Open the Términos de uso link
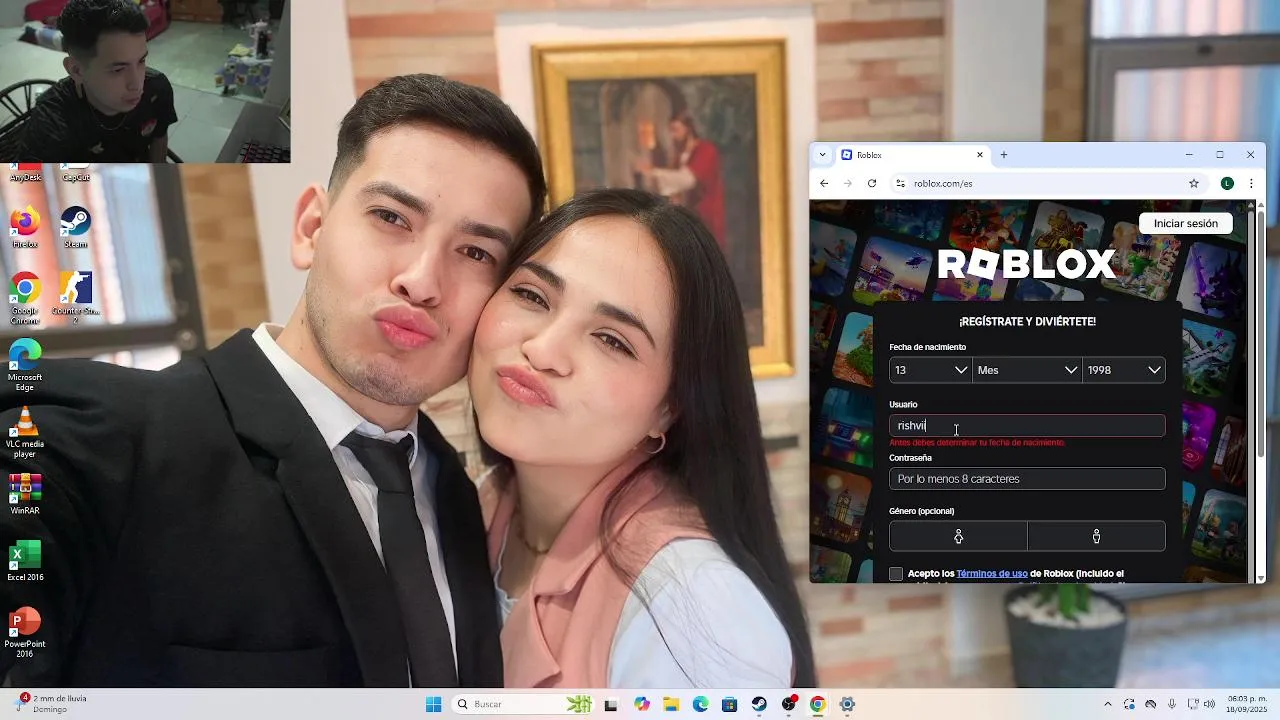The width and height of the screenshot is (1280, 720). (x=992, y=574)
